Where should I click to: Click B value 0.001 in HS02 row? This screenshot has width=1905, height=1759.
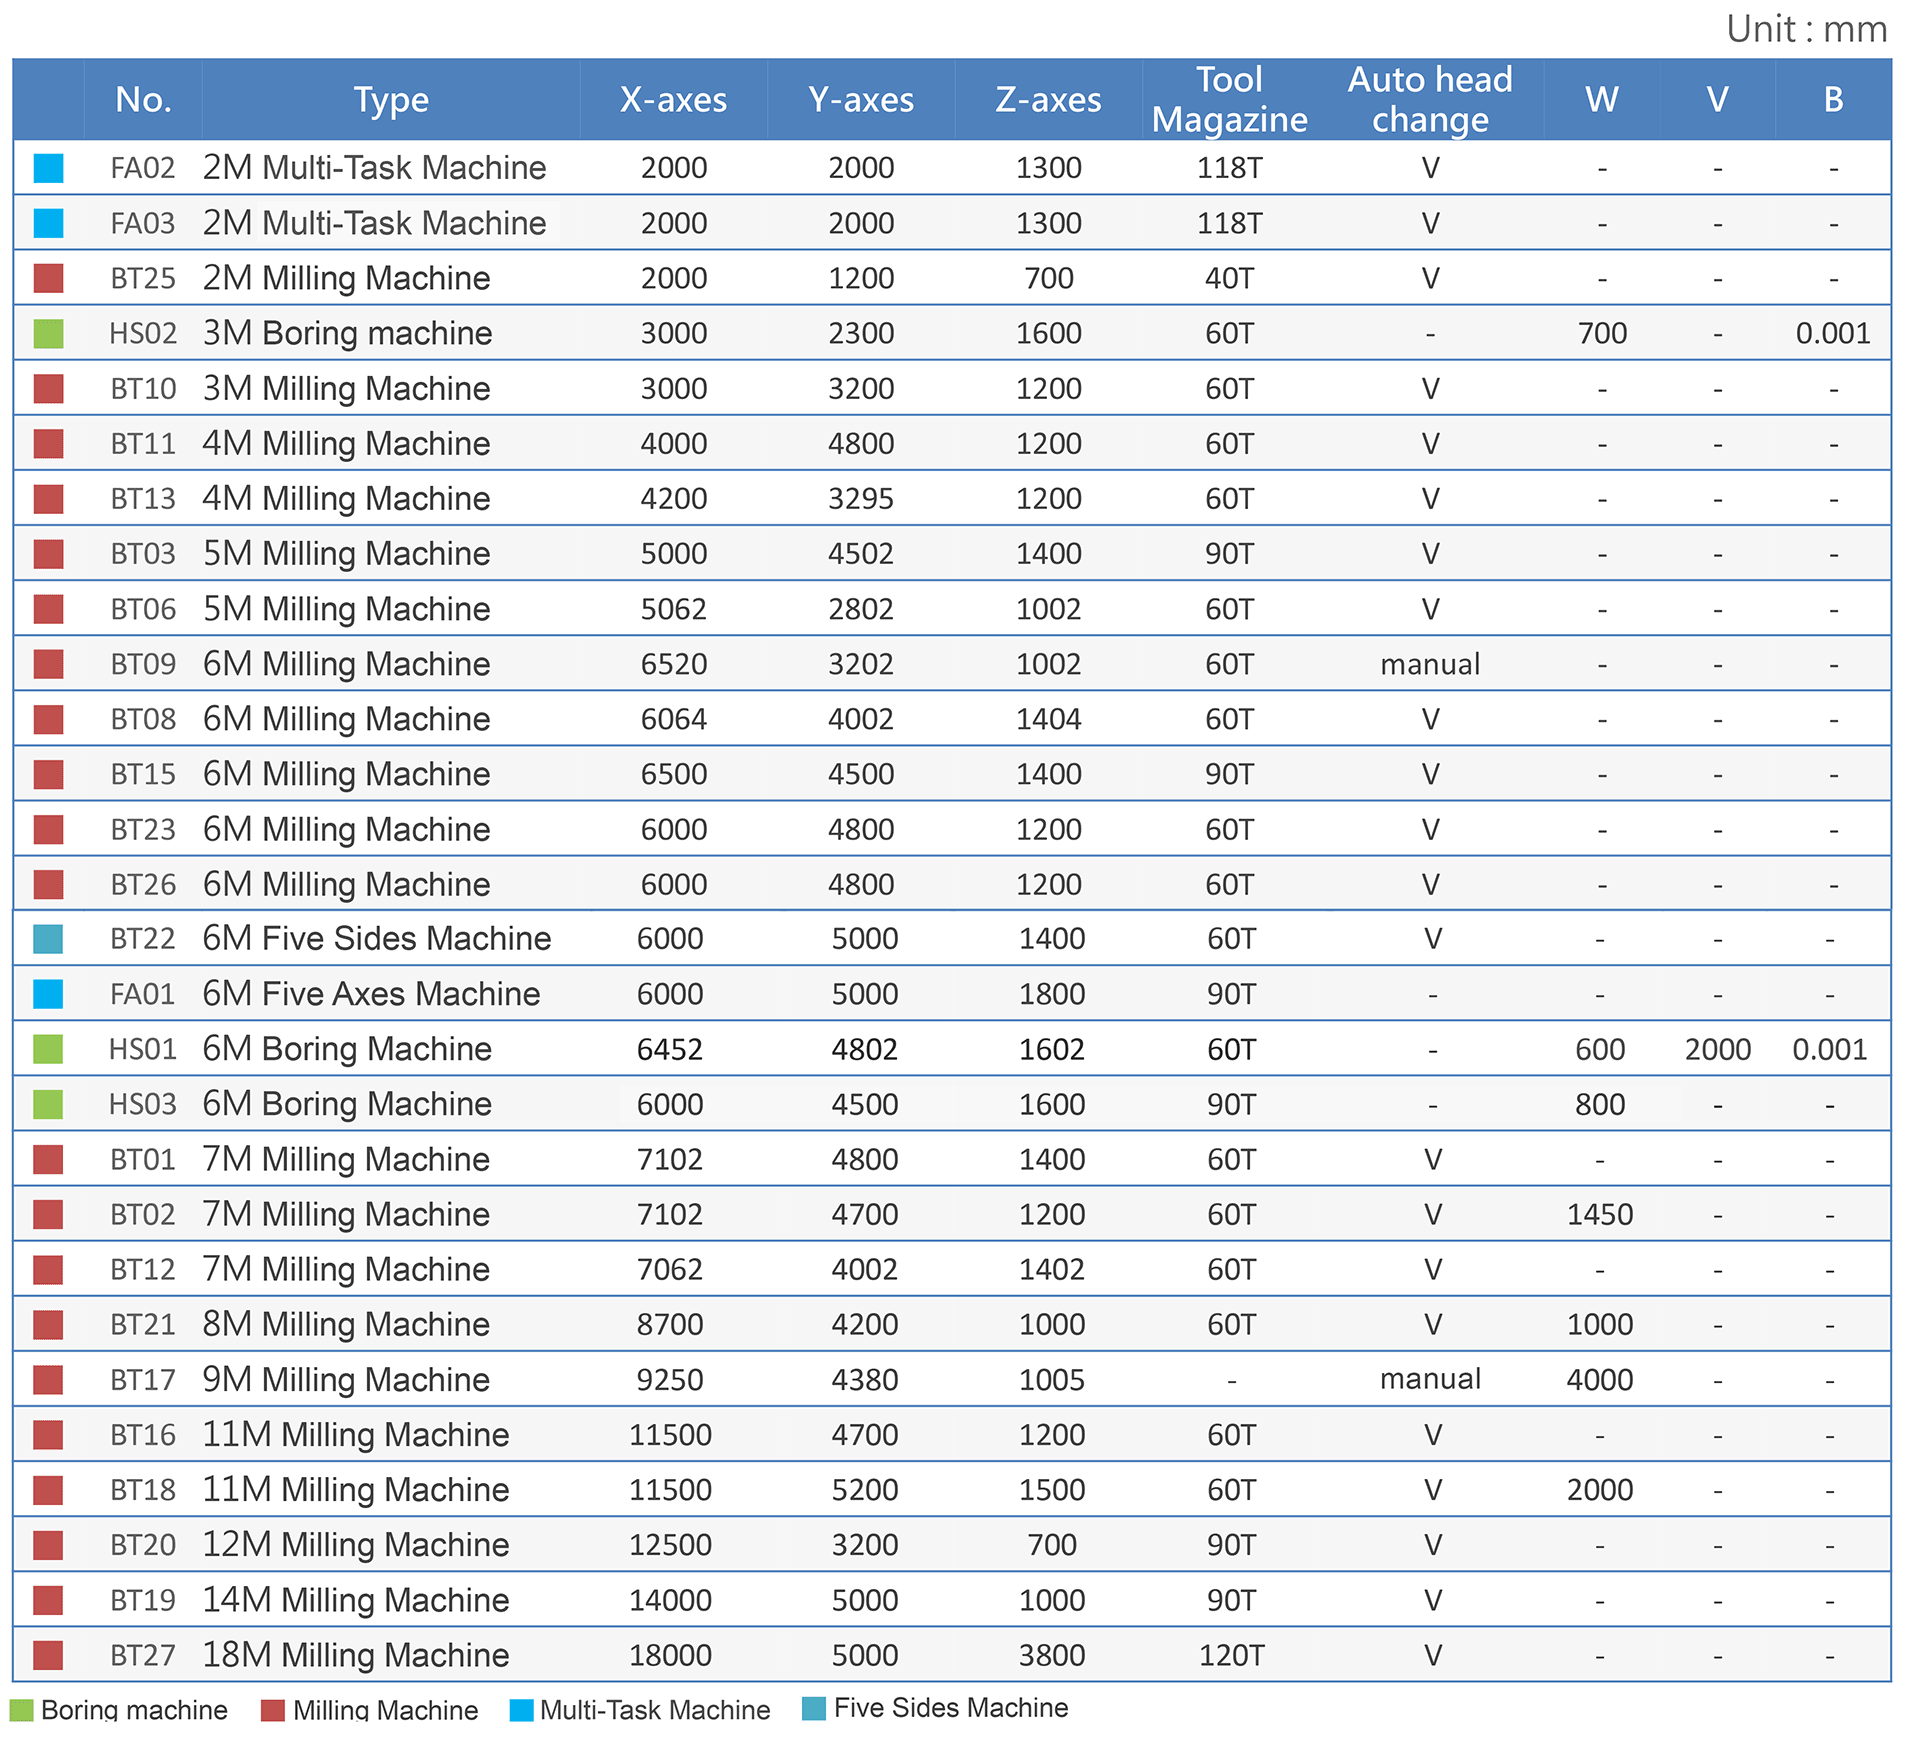(x=1833, y=333)
